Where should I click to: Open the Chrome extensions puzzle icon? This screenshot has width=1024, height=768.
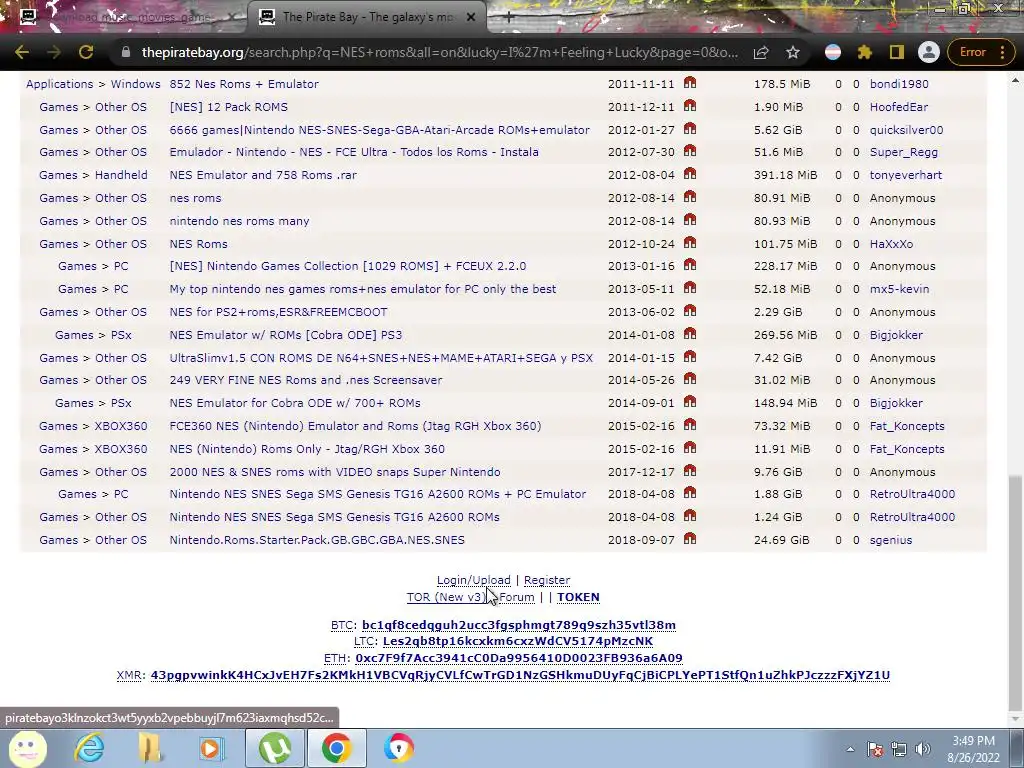point(865,52)
